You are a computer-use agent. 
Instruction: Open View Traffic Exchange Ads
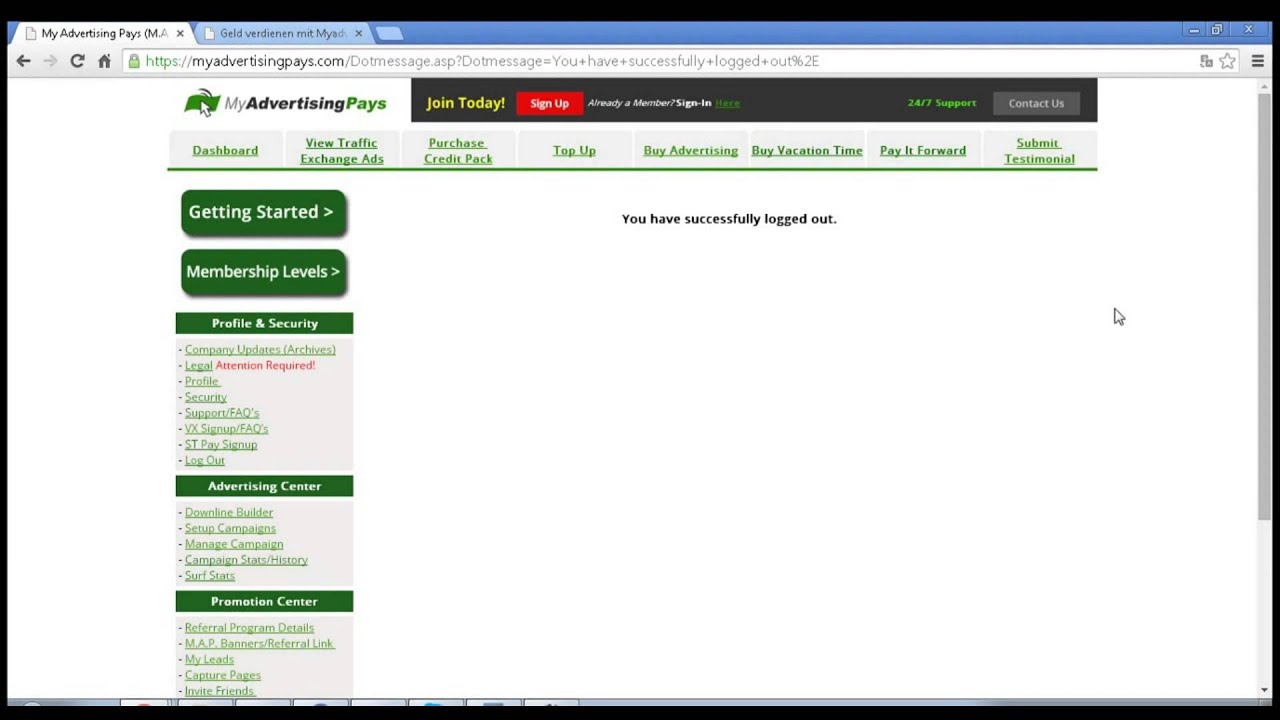coord(341,151)
